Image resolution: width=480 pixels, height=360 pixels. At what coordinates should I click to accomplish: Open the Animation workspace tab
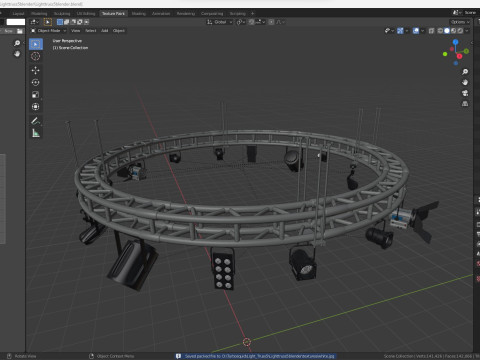click(x=161, y=14)
